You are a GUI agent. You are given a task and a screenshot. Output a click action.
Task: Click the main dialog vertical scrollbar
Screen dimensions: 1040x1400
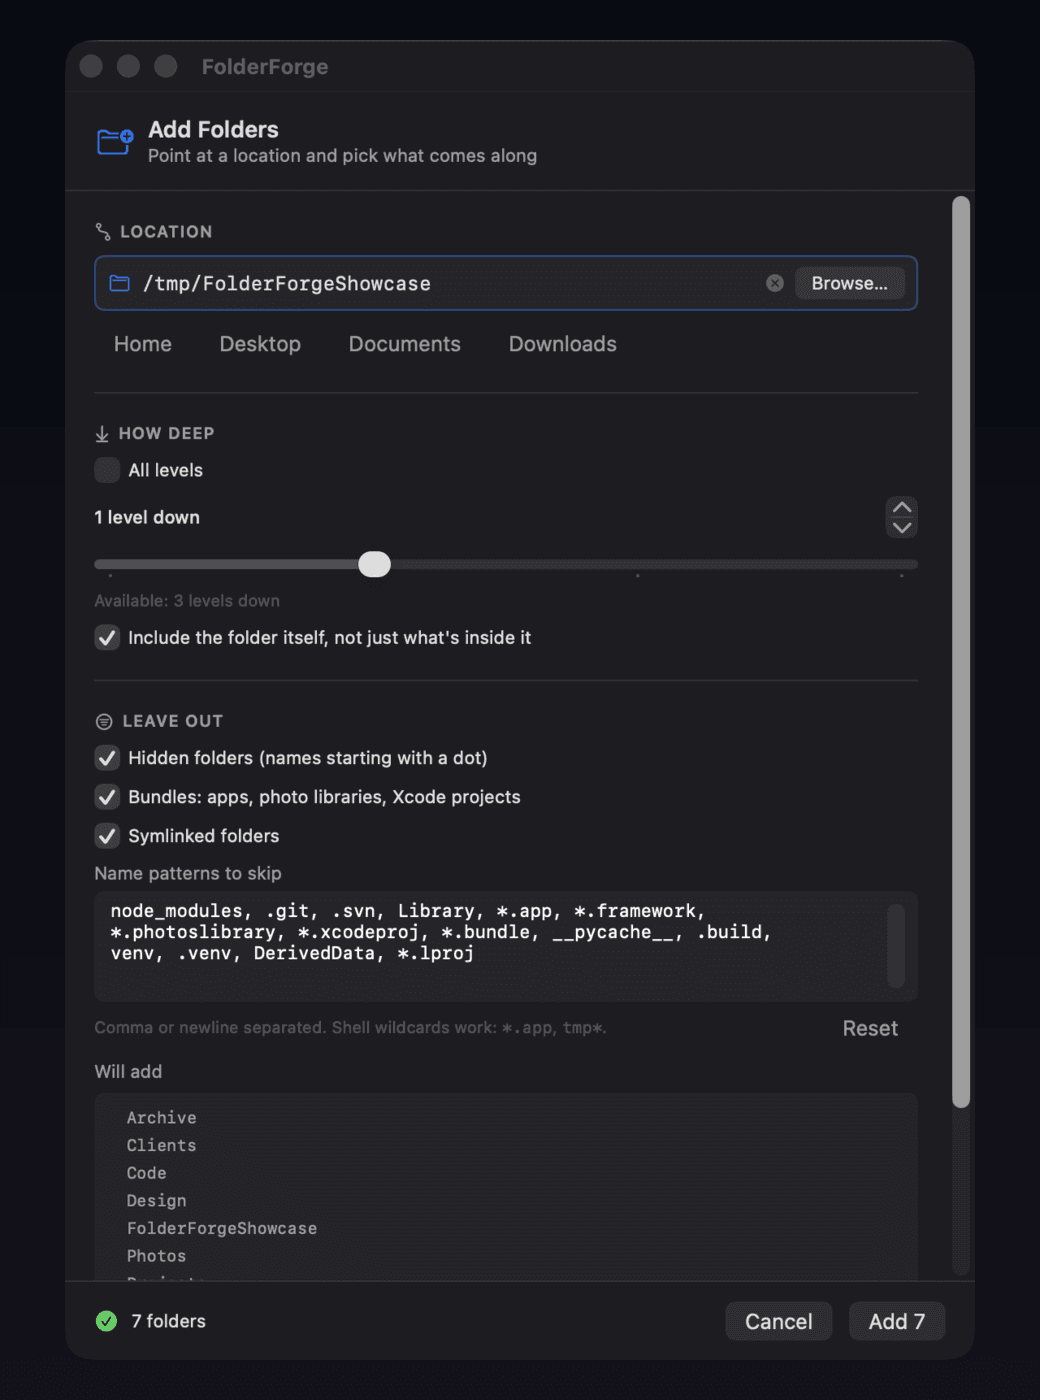961,652
